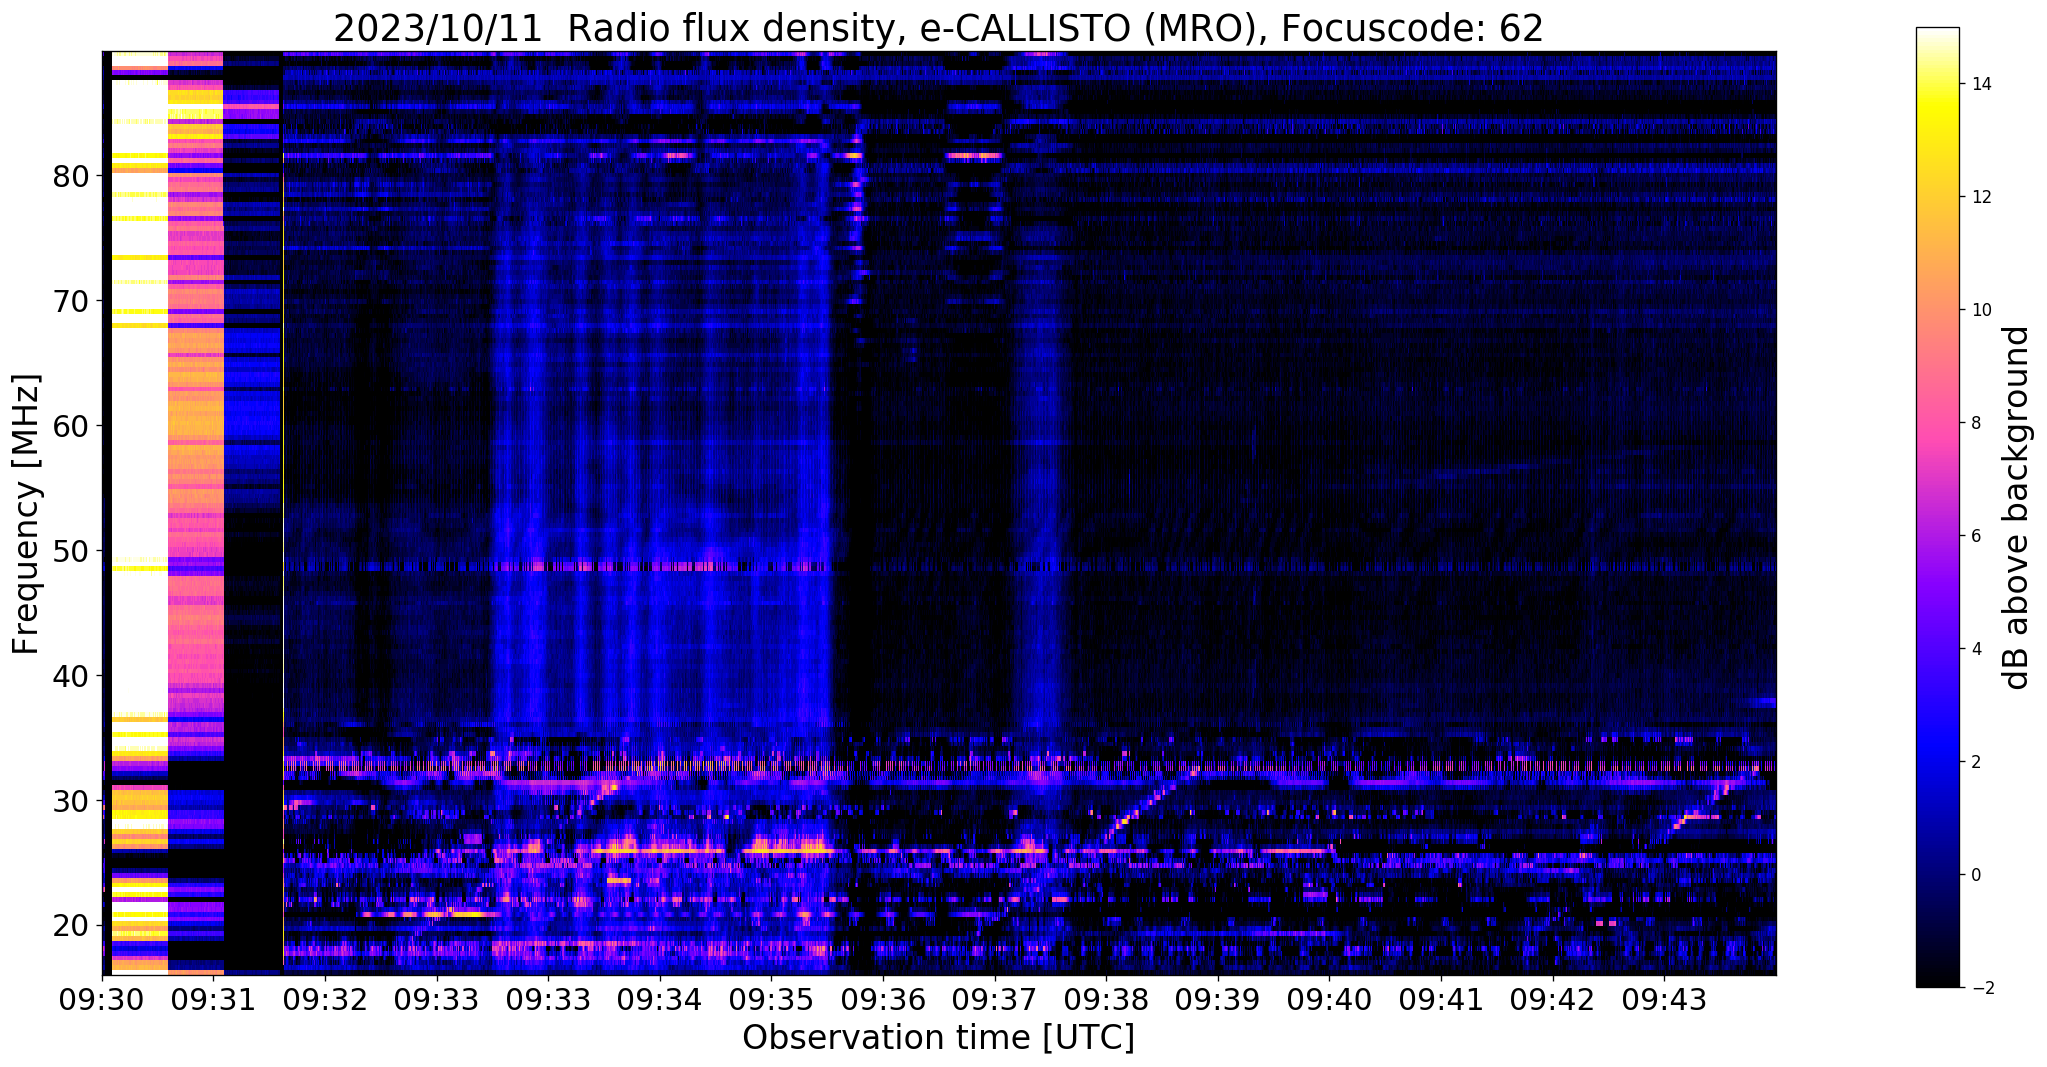This screenshot has width=2047, height=1067.
Task: Click the spectrogram heatmap plot area
Action: 939,512
